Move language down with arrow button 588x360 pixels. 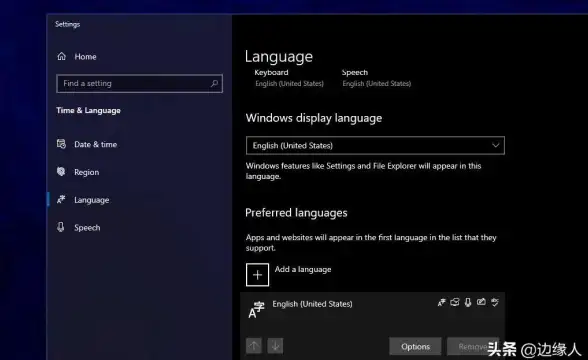275,346
